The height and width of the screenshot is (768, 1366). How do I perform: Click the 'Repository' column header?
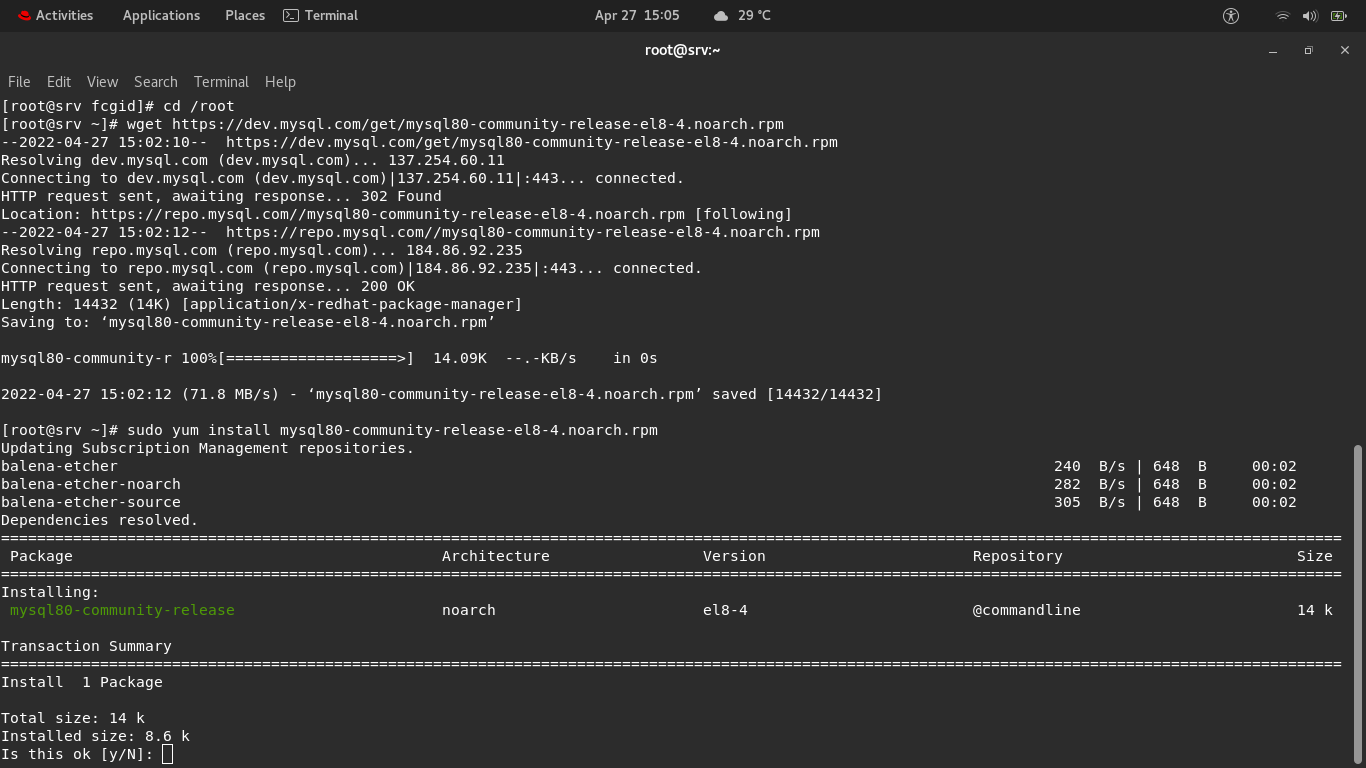coord(1017,556)
